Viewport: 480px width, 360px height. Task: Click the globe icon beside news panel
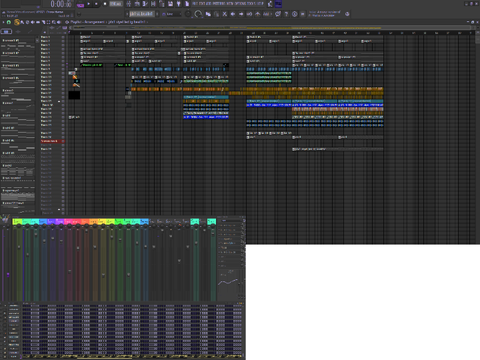click(347, 14)
